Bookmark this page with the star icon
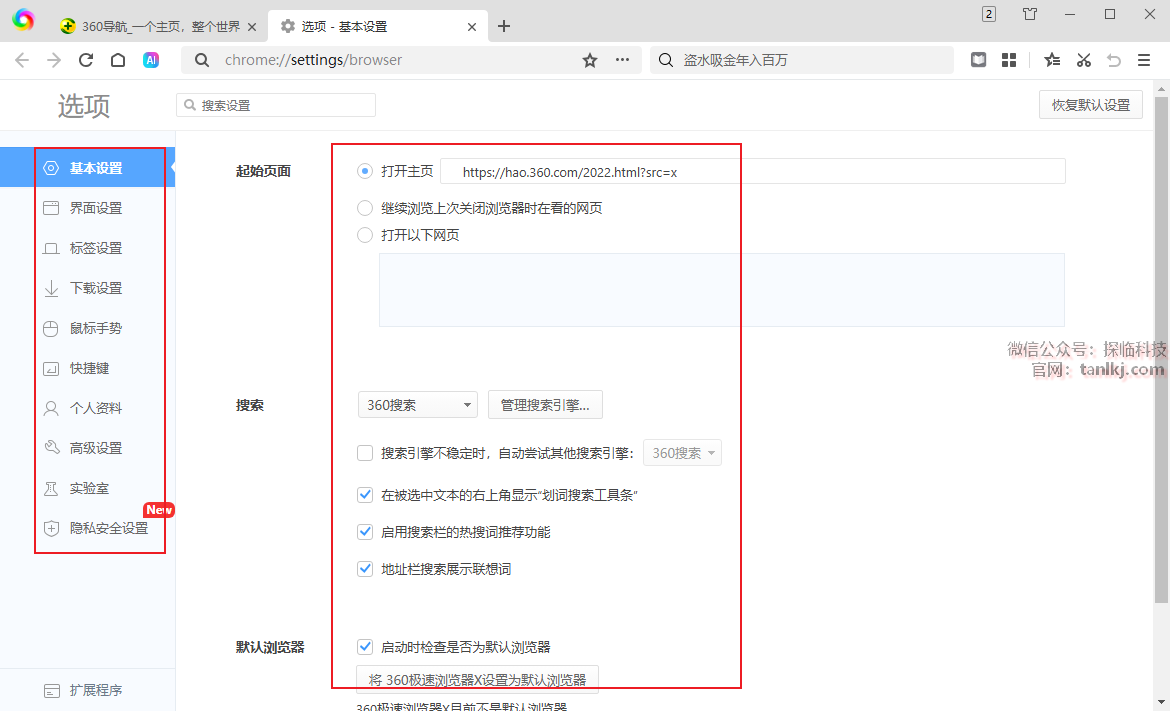Screen dimensions: 1170x711 [590, 60]
